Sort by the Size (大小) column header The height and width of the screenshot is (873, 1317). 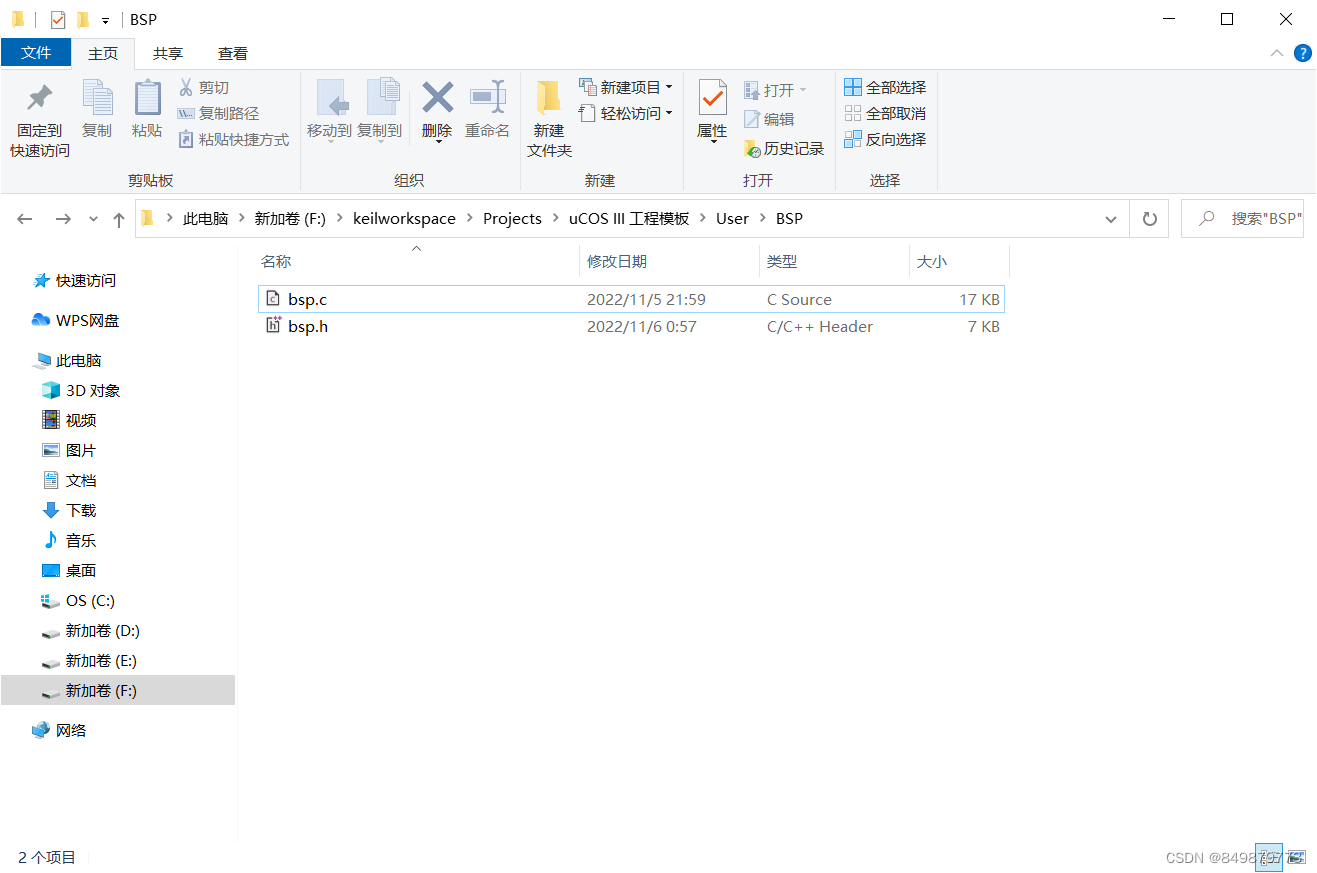[959, 261]
